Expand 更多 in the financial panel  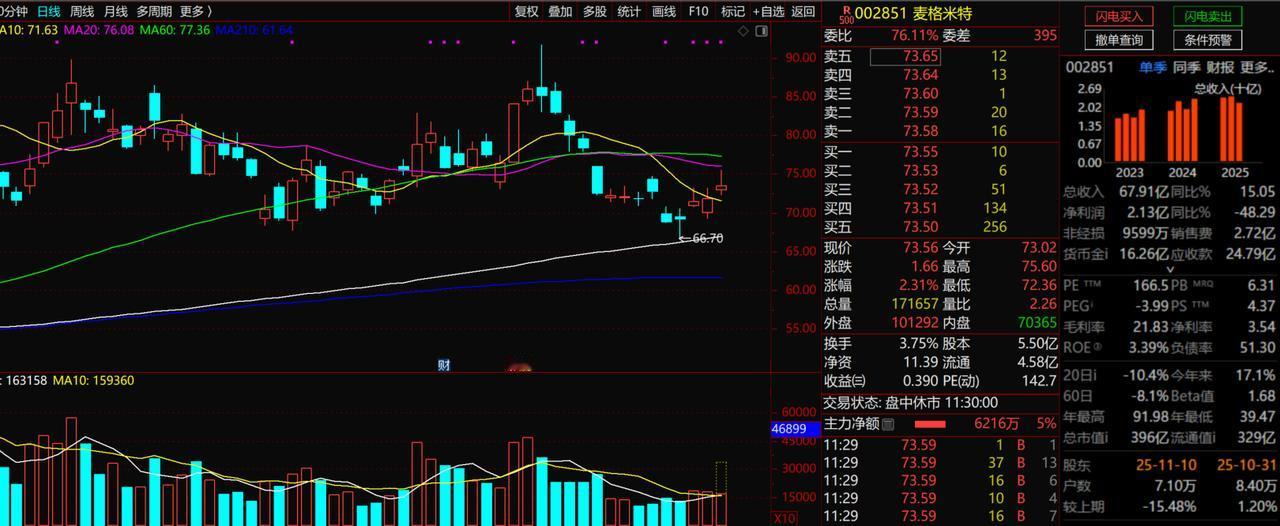tap(1257, 68)
